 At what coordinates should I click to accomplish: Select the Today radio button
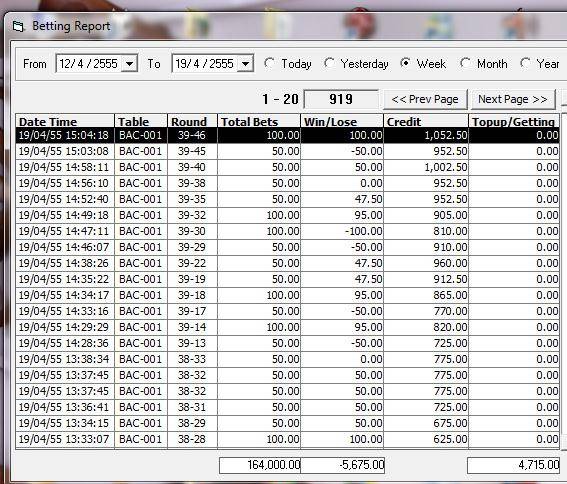[269, 63]
